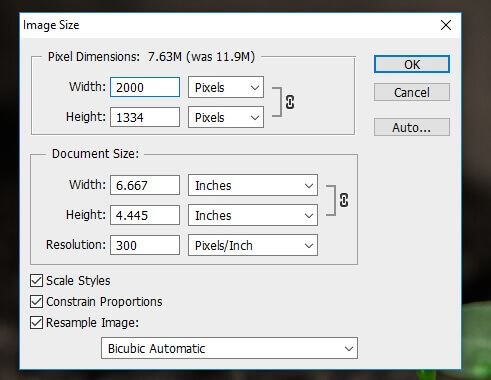Open the Auto... resolution button
Screen dimensions: 491x380
coord(412,127)
